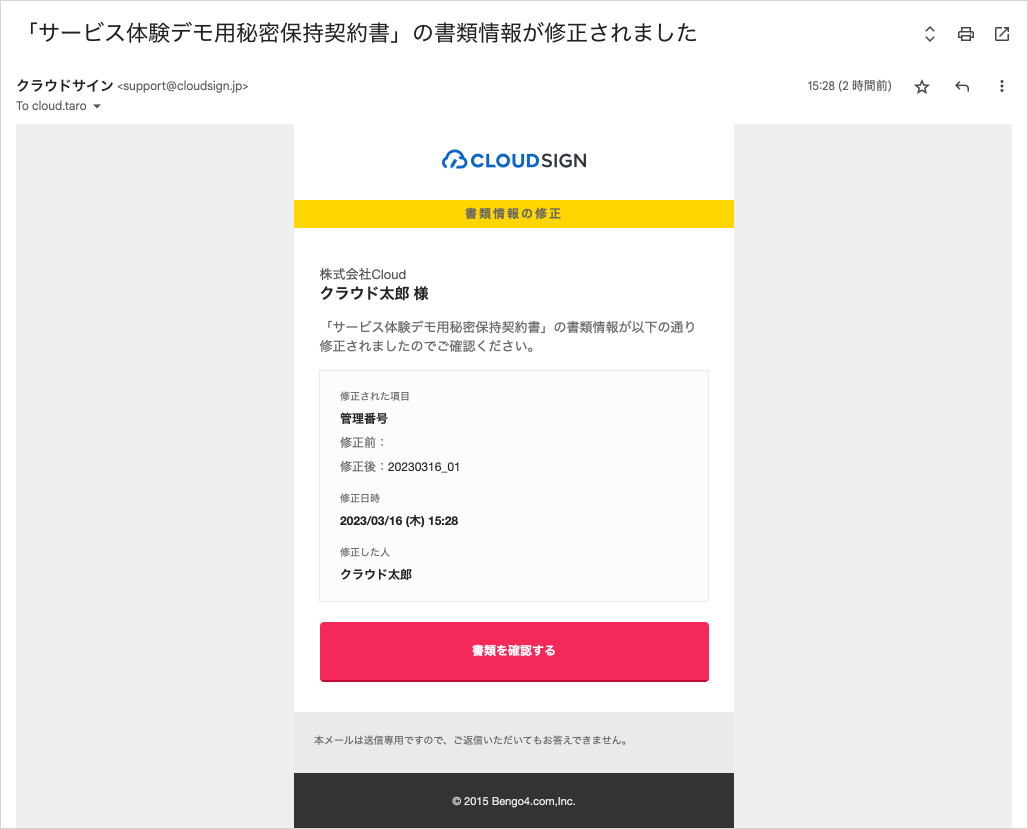This screenshot has height=829, width=1028.
Task: Open email in new window icon
Action: 1002,34
